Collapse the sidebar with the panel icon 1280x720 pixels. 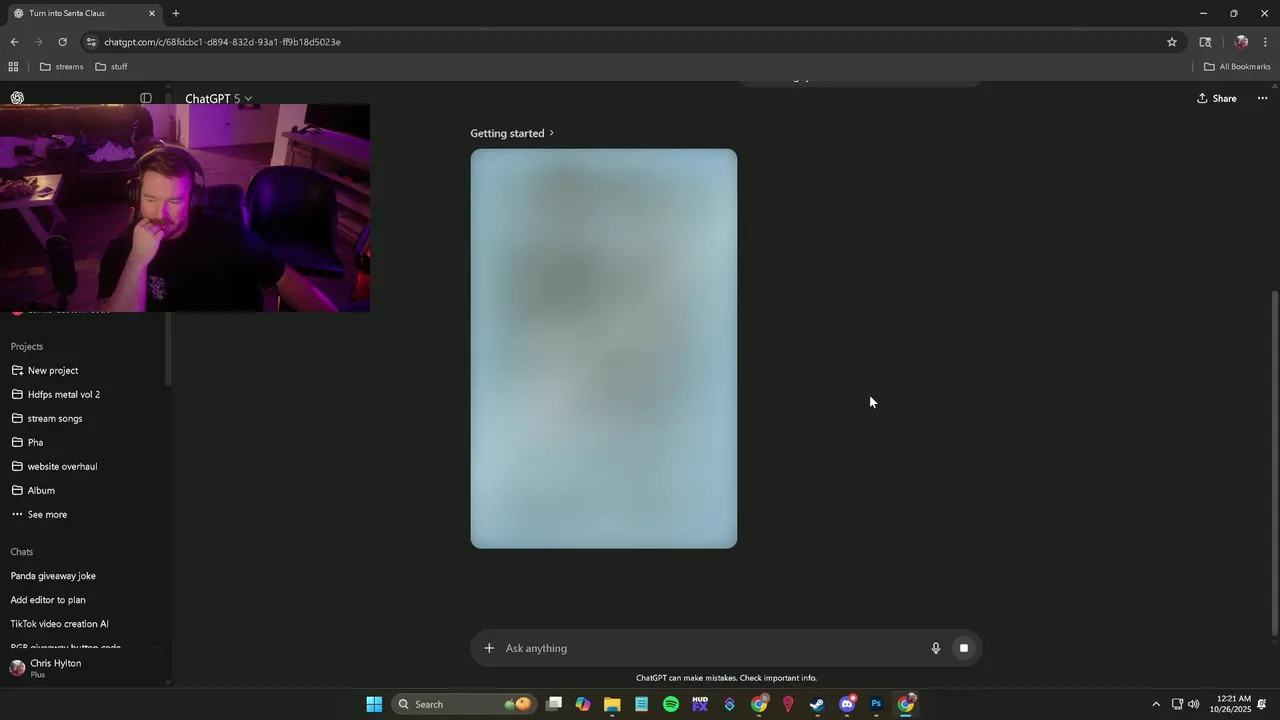click(146, 98)
